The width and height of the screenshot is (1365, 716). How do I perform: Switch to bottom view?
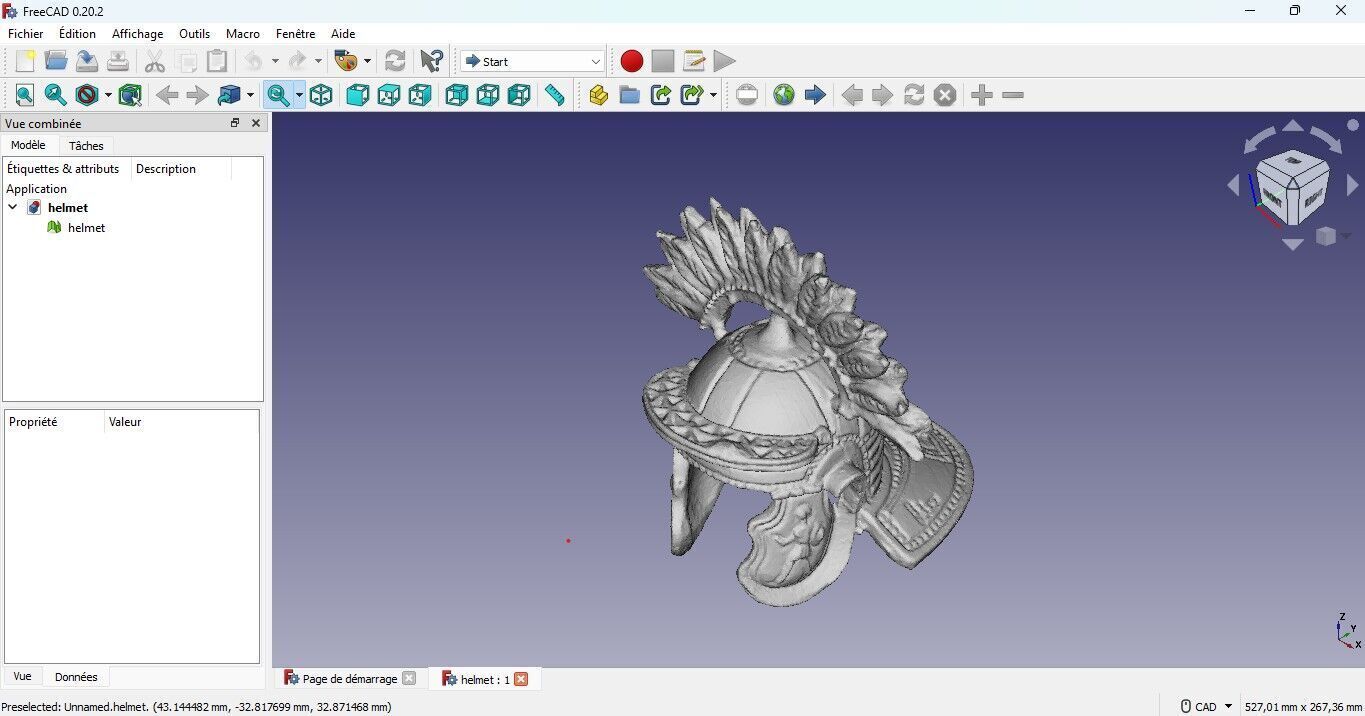488,95
